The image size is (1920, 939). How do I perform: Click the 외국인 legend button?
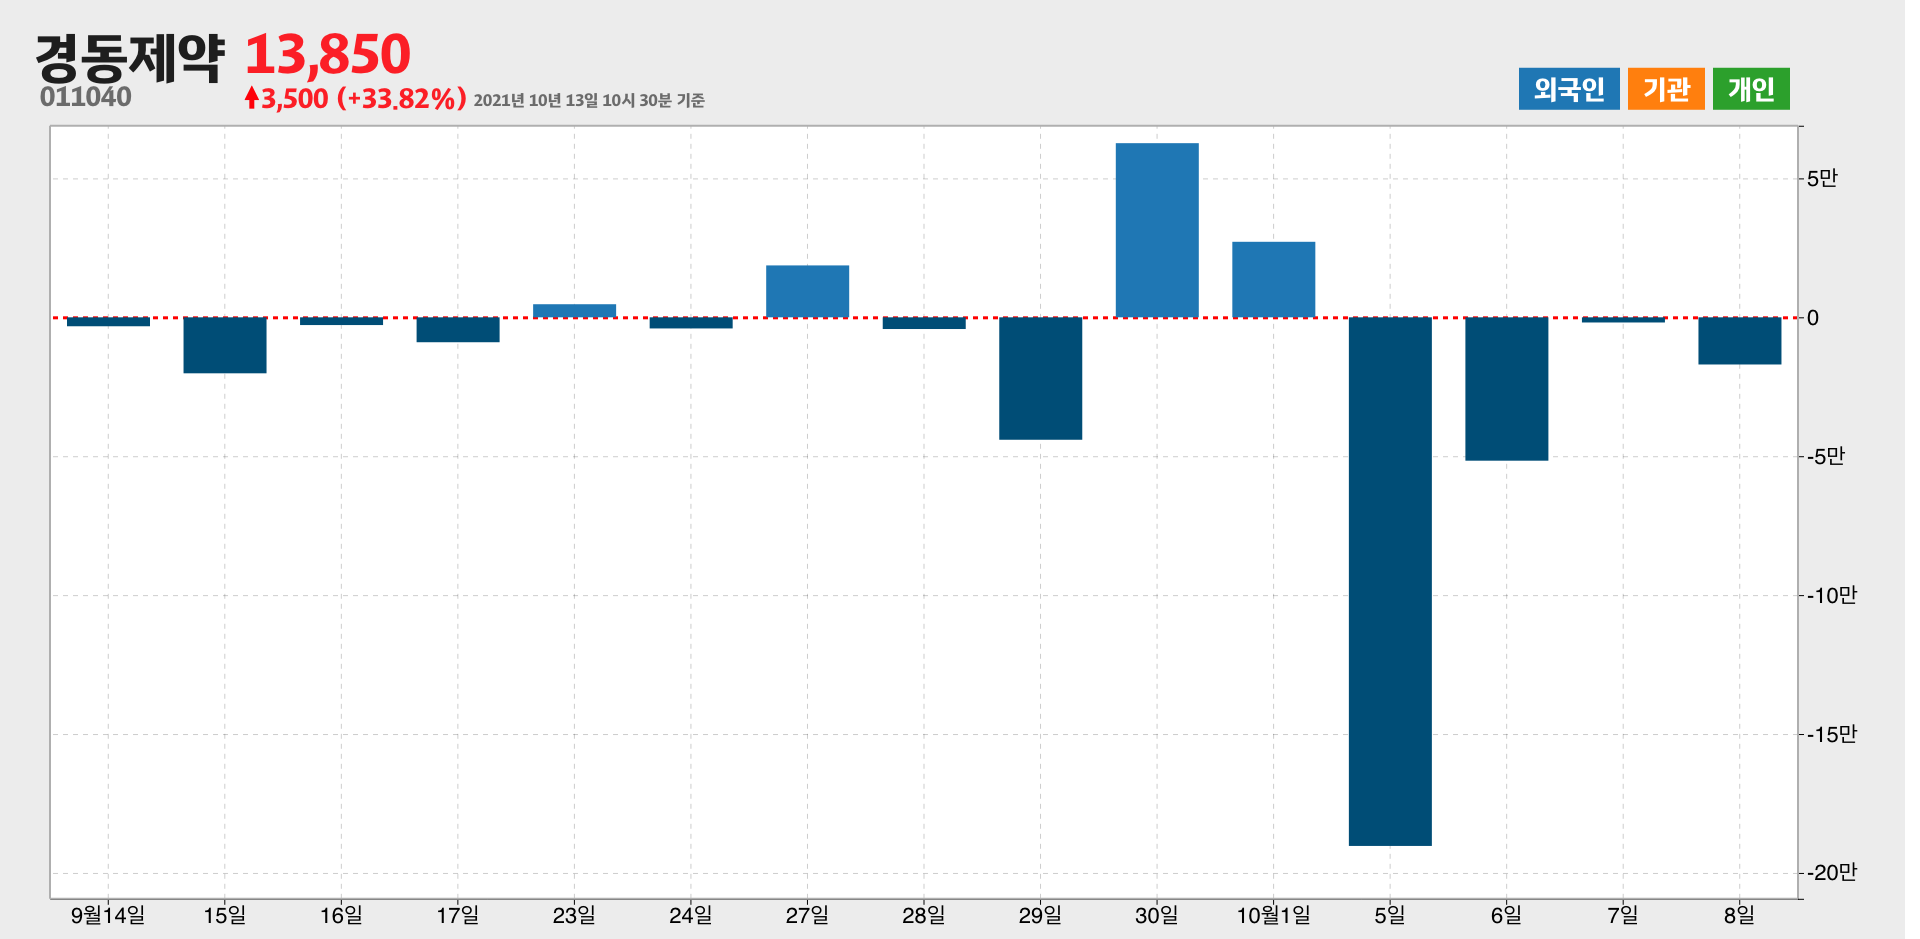click(x=1568, y=89)
